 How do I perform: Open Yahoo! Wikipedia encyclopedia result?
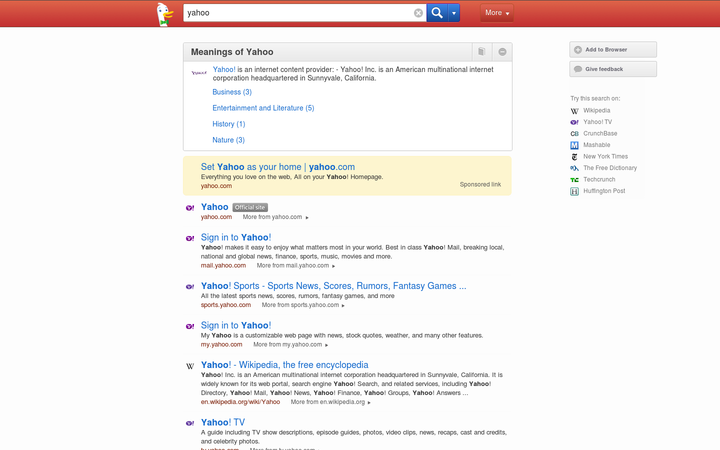[284, 365]
